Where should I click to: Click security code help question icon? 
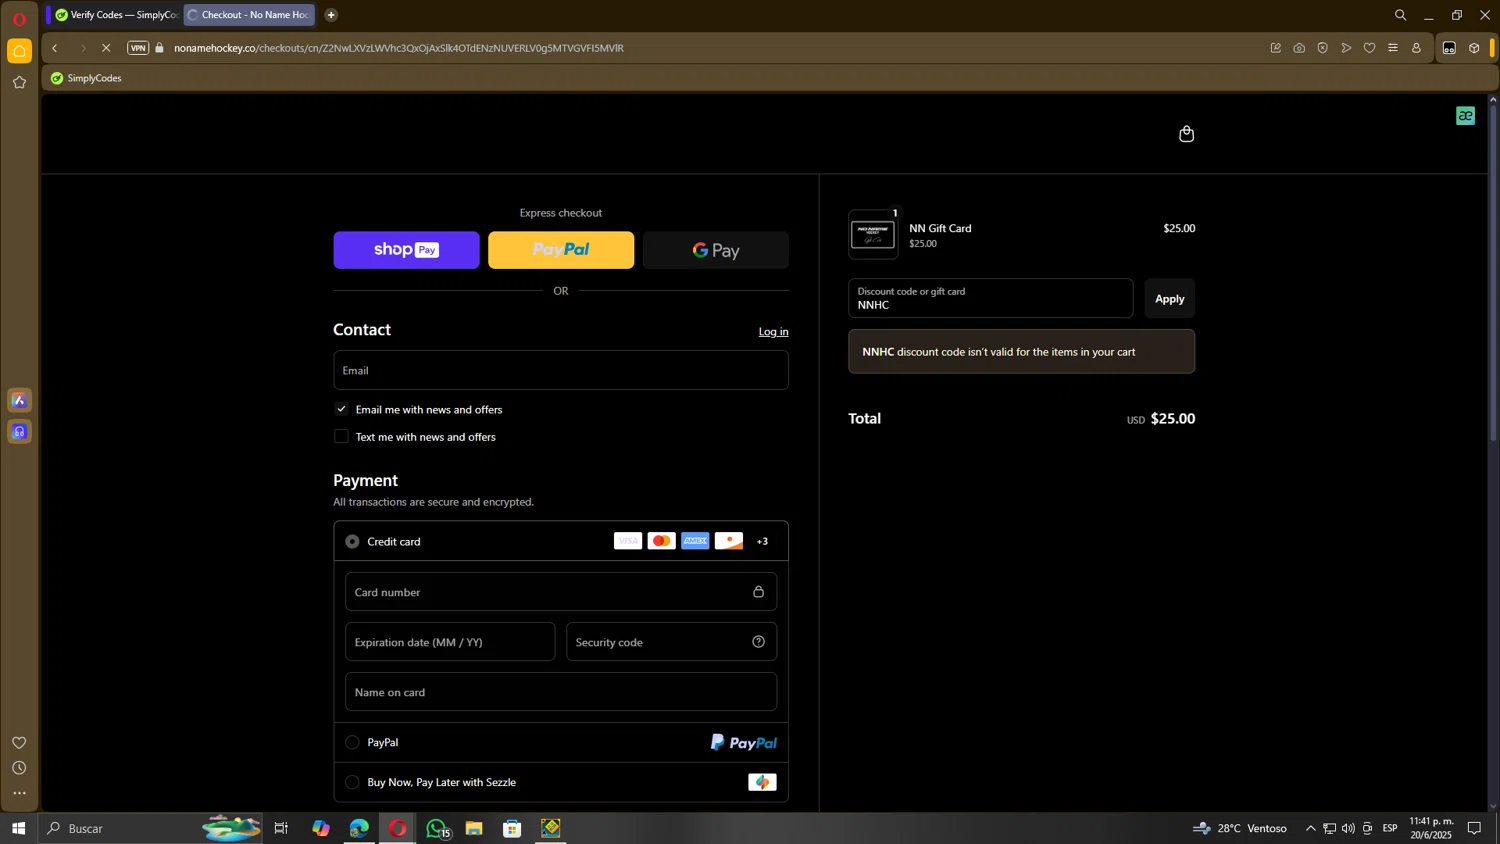[758, 642]
